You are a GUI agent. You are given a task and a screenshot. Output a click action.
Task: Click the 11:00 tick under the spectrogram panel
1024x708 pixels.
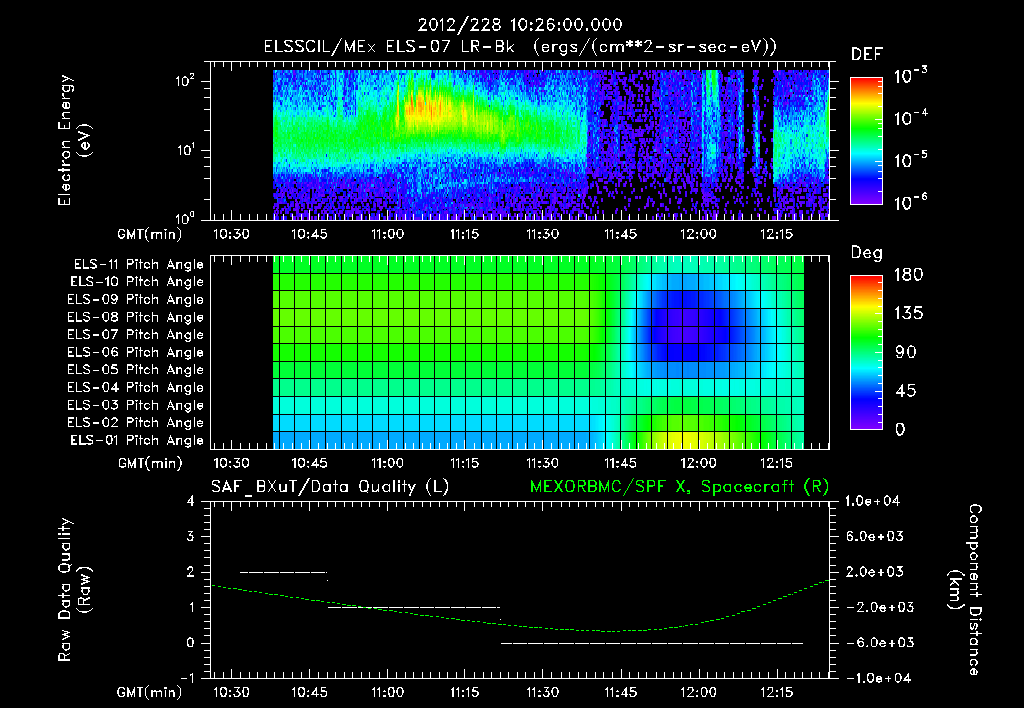point(387,234)
